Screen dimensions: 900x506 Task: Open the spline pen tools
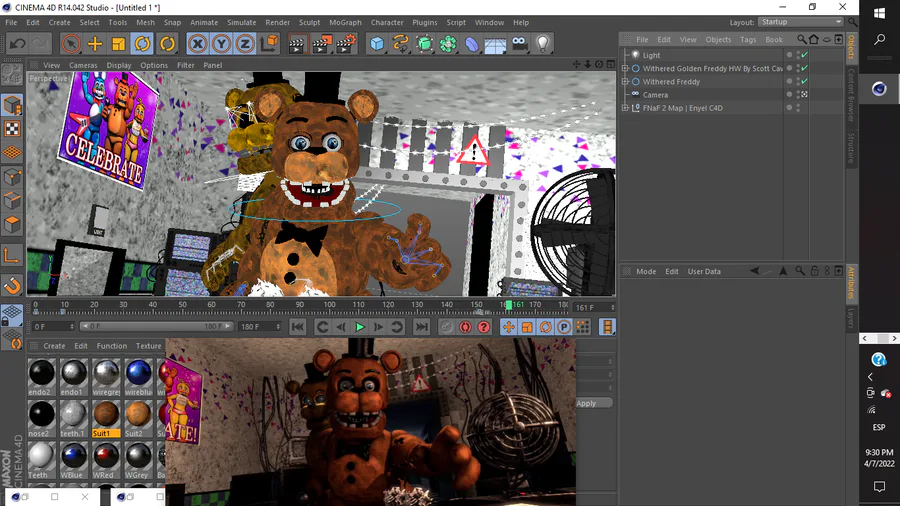click(x=401, y=44)
